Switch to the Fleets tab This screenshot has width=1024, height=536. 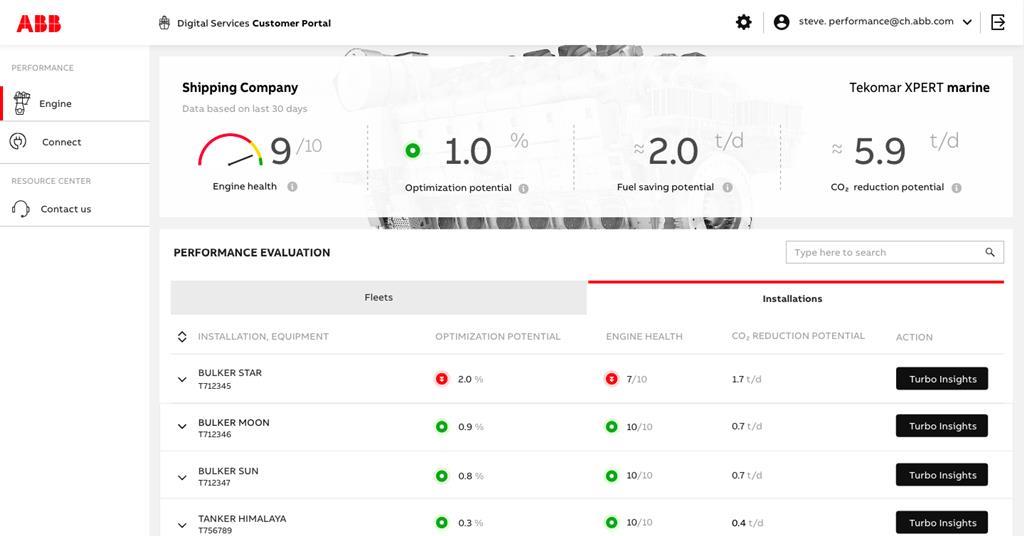click(379, 298)
